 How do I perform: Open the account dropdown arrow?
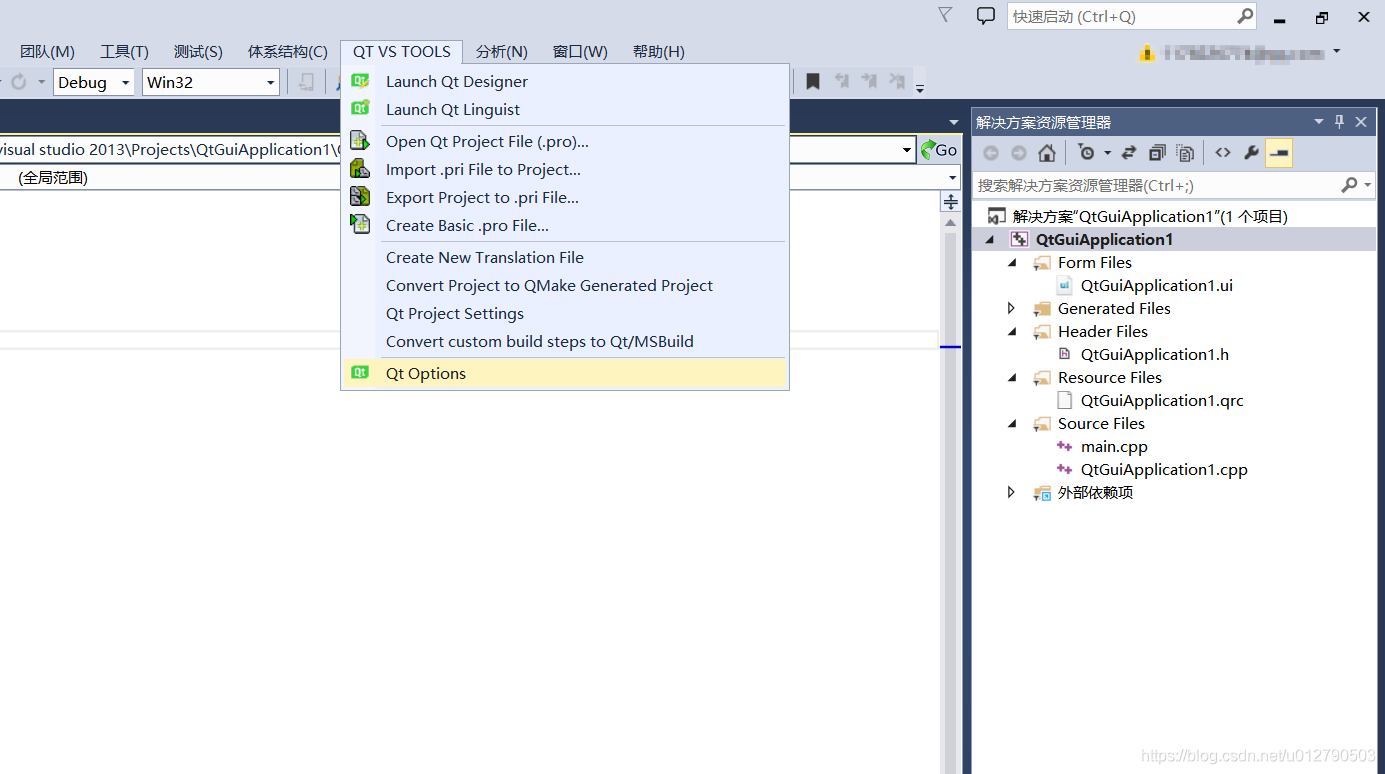1336,51
